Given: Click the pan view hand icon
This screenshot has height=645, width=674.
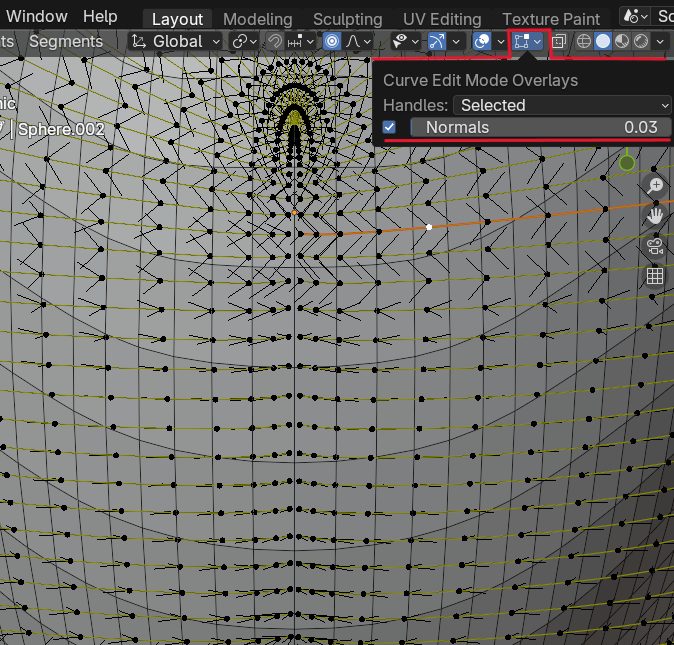Looking at the screenshot, I should (655, 216).
